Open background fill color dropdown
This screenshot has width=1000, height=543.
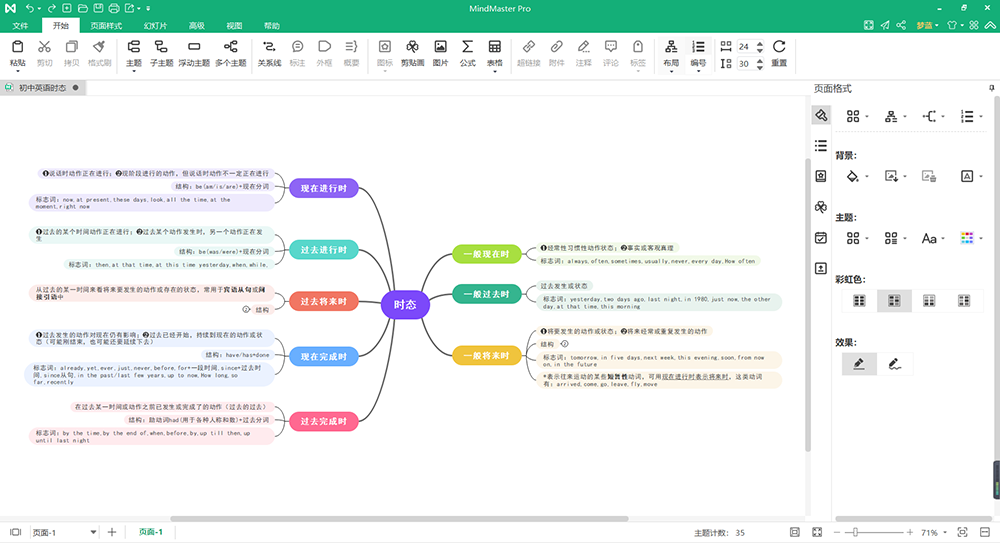coord(867,177)
